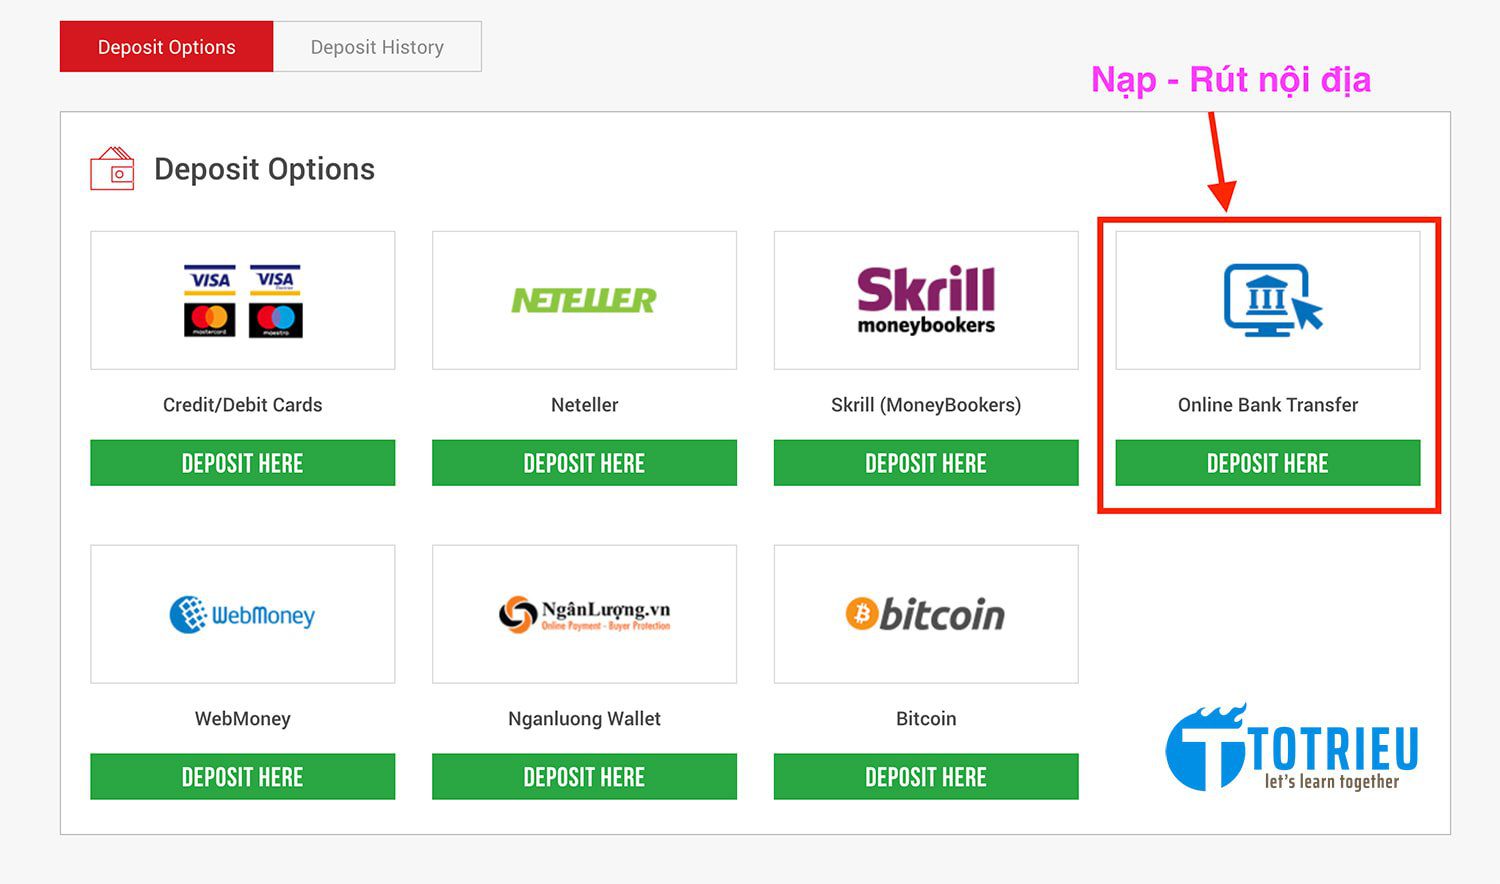Switch to the Deposit Options tab
Image resolution: width=1500 pixels, height=884 pixels.
(166, 47)
